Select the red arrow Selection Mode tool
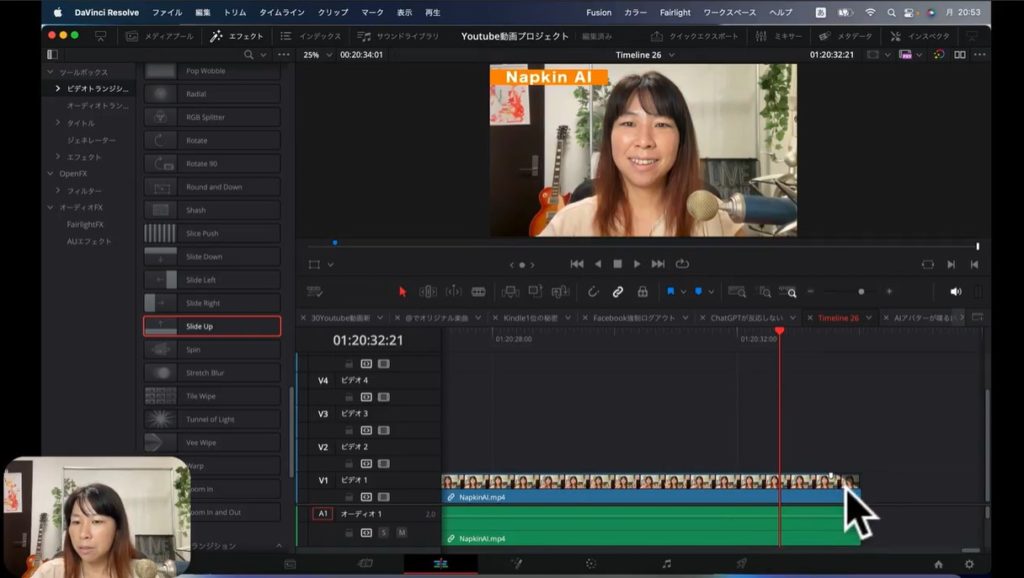The height and width of the screenshot is (578, 1024). (x=403, y=292)
